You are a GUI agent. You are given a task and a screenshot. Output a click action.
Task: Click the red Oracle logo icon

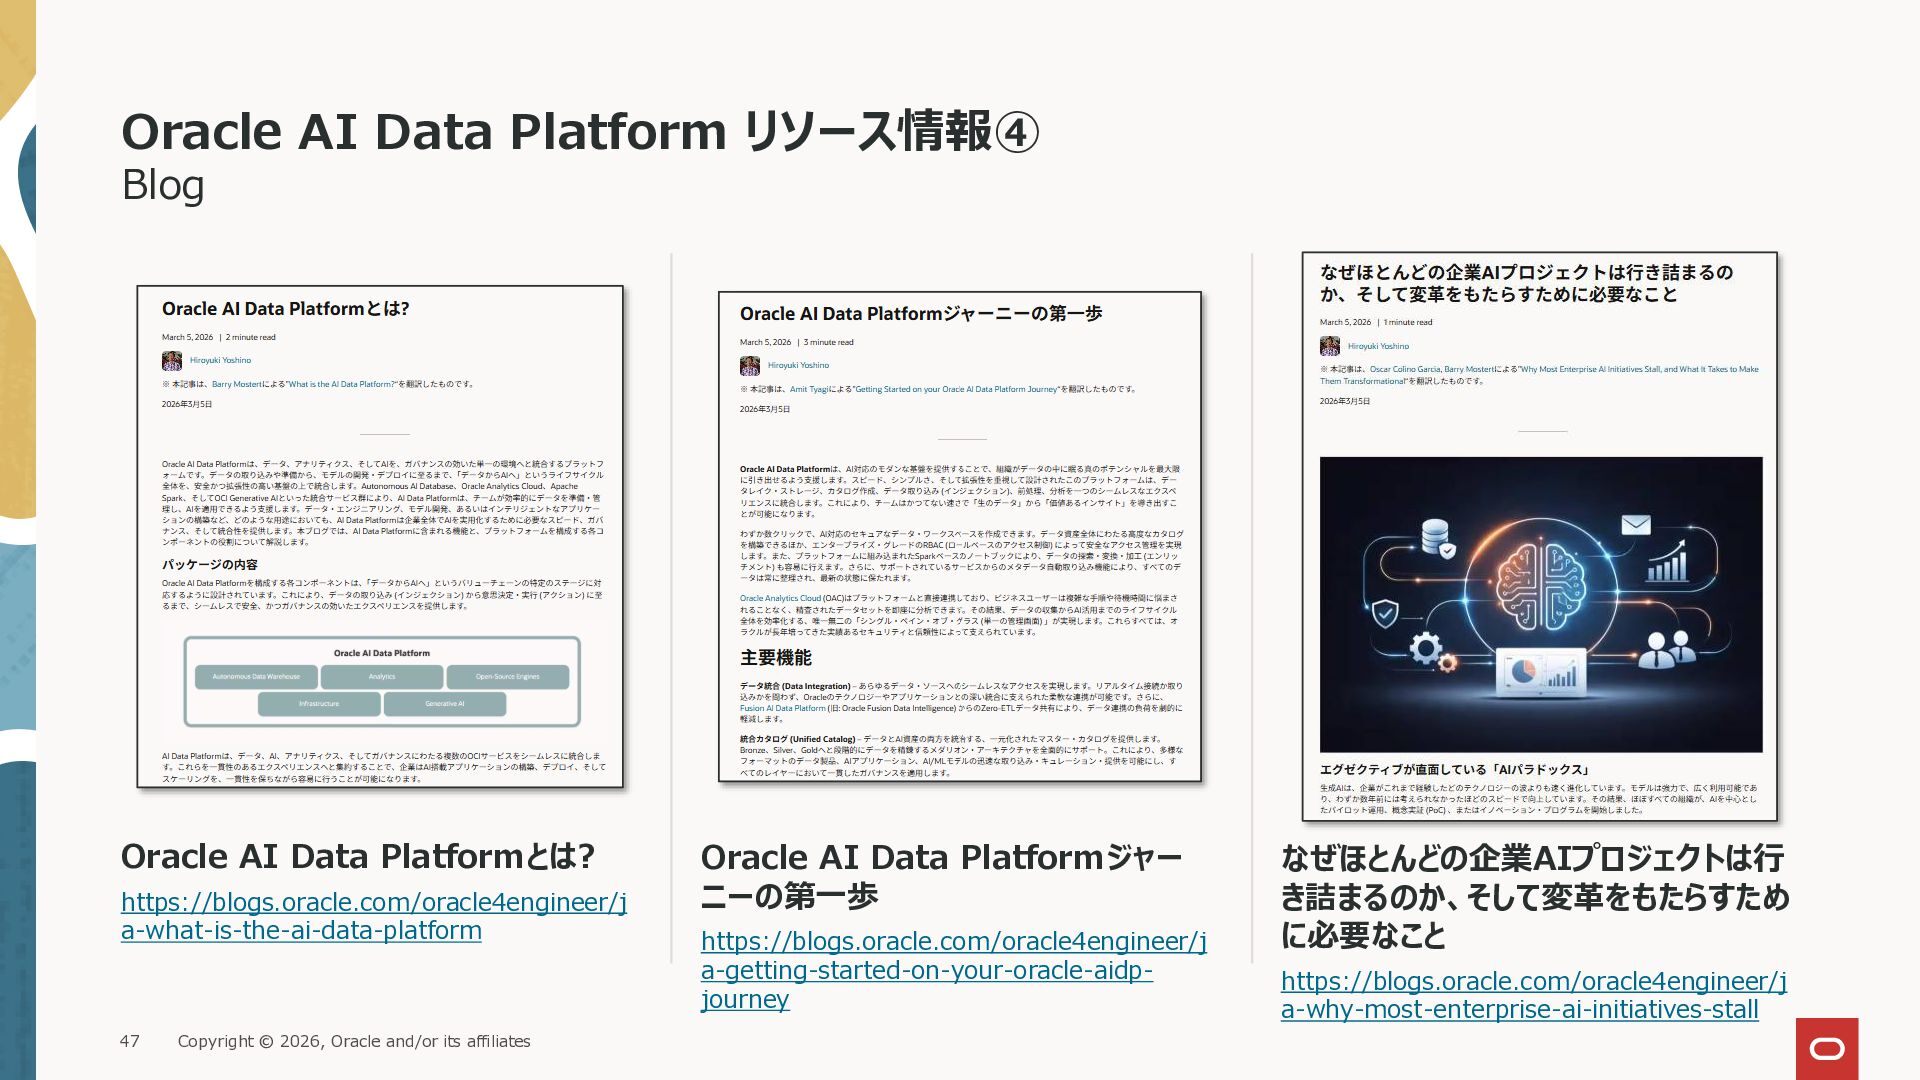pyautogui.click(x=1826, y=1048)
